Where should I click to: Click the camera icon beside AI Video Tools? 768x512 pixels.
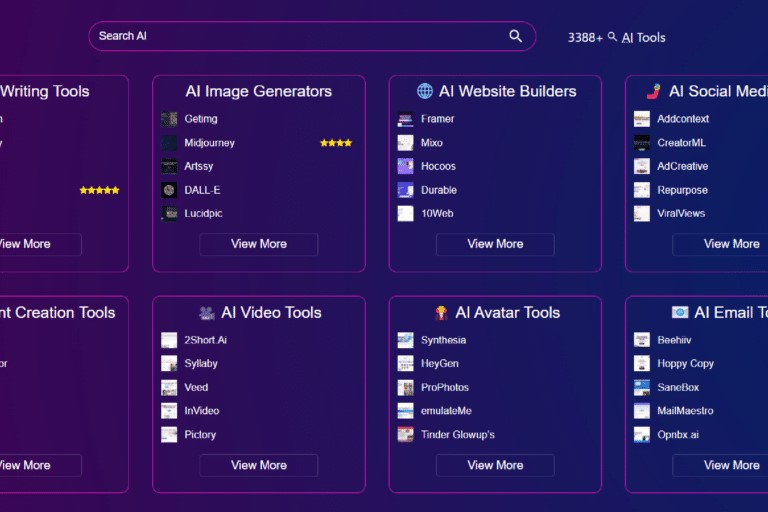207,313
